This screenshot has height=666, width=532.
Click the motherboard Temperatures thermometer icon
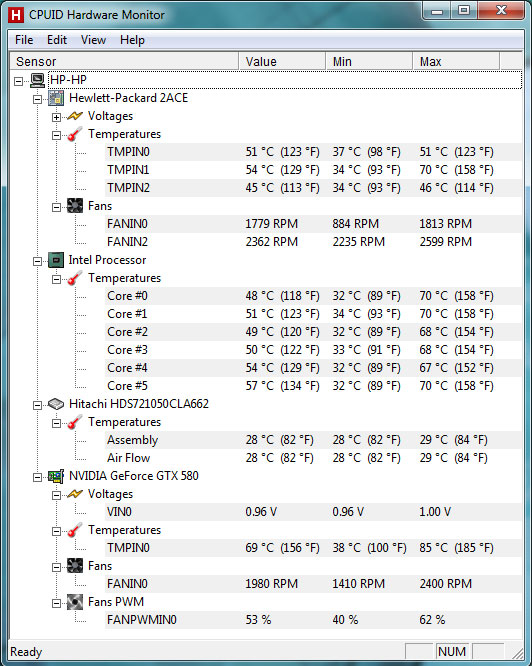pos(75,134)
